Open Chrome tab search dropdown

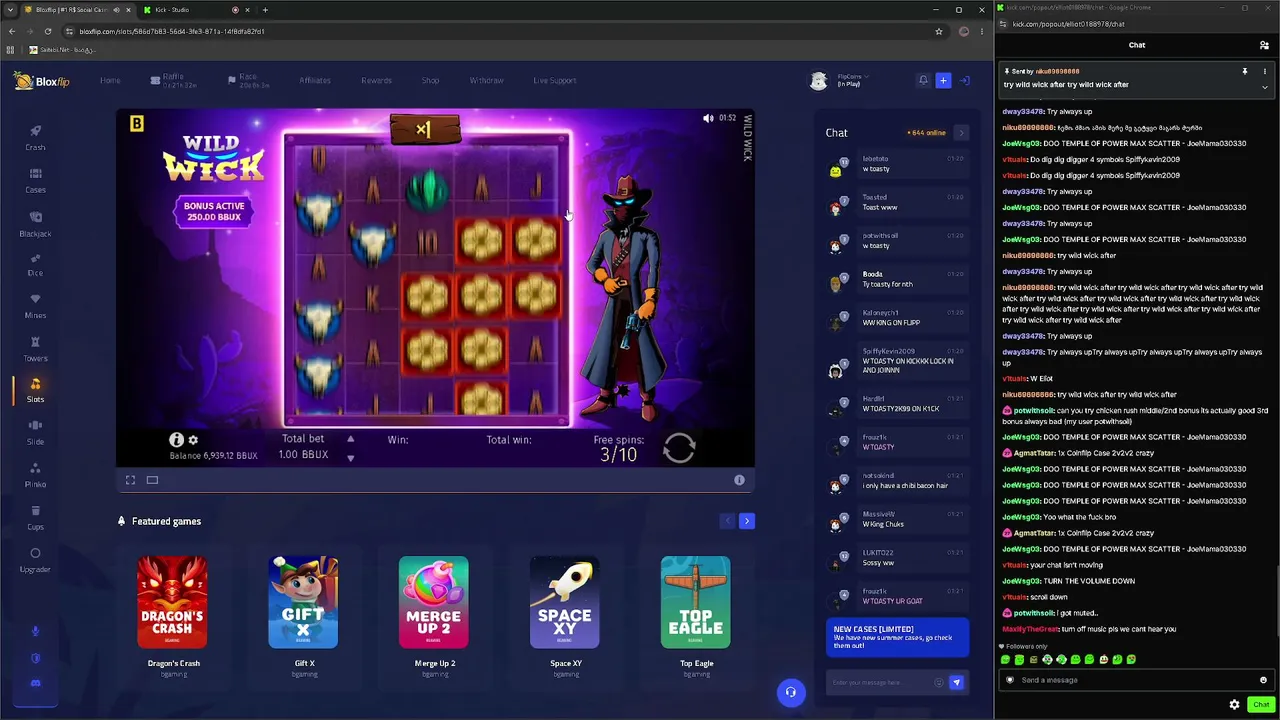(x=10, y=10)
